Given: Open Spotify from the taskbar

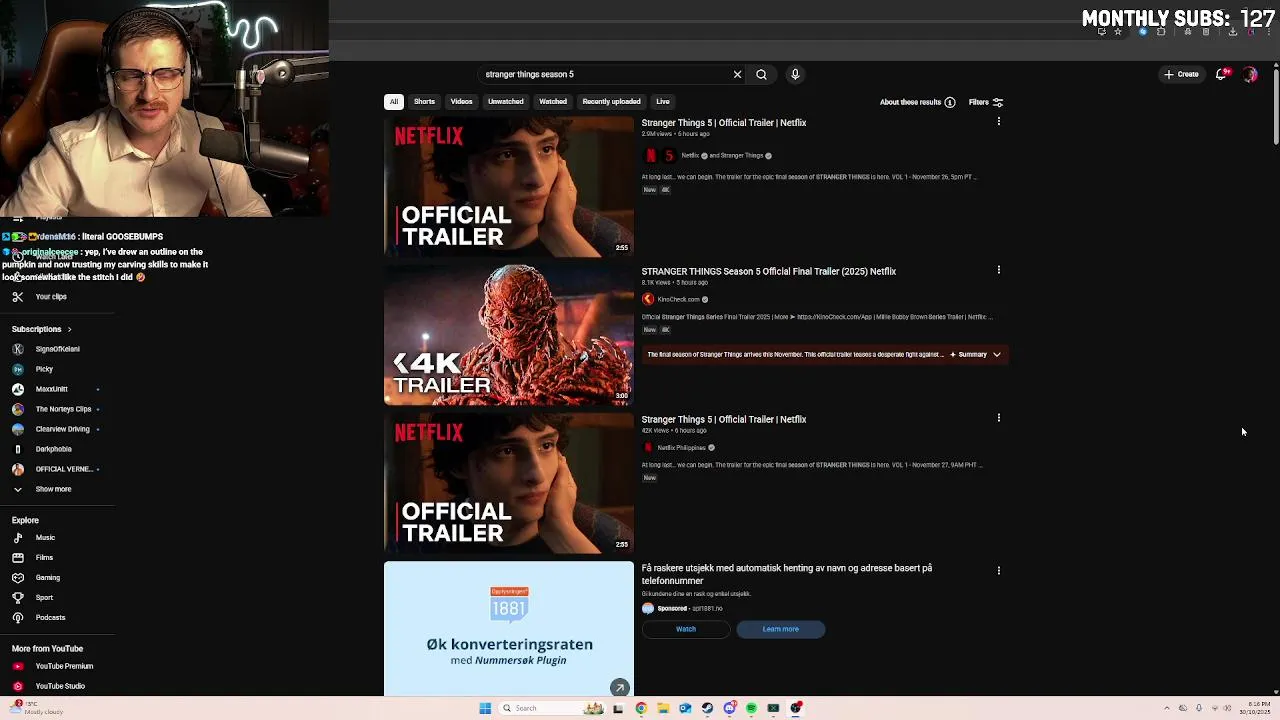Looking at the screenshot, I should point(751,708).
